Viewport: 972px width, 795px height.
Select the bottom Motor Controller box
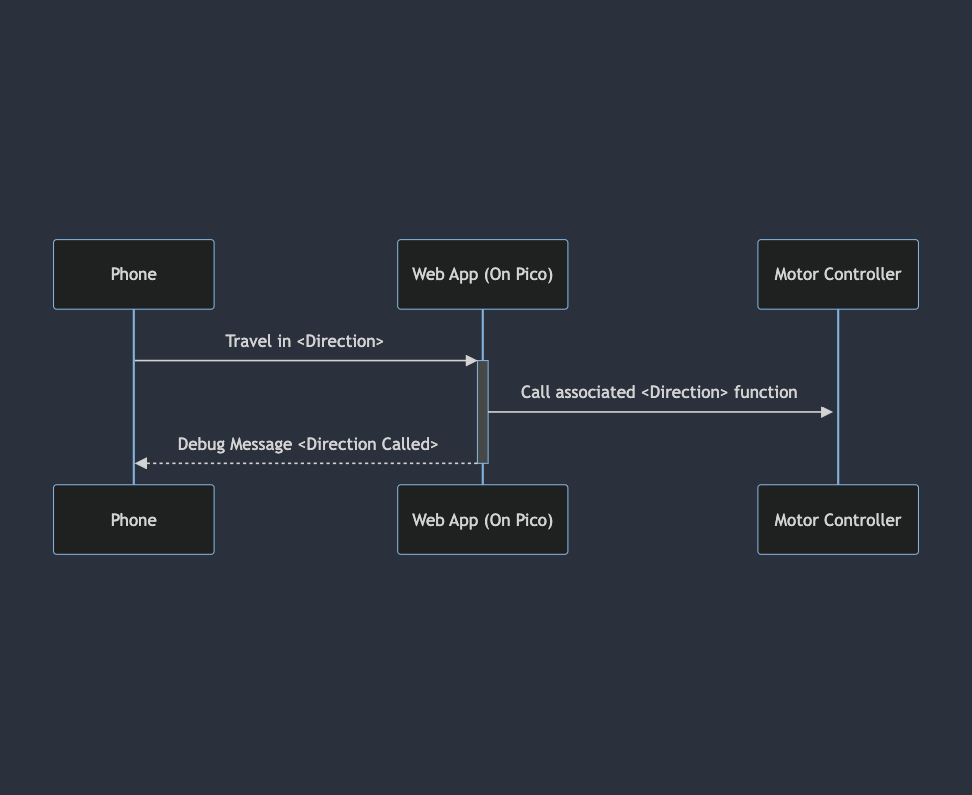837,520
